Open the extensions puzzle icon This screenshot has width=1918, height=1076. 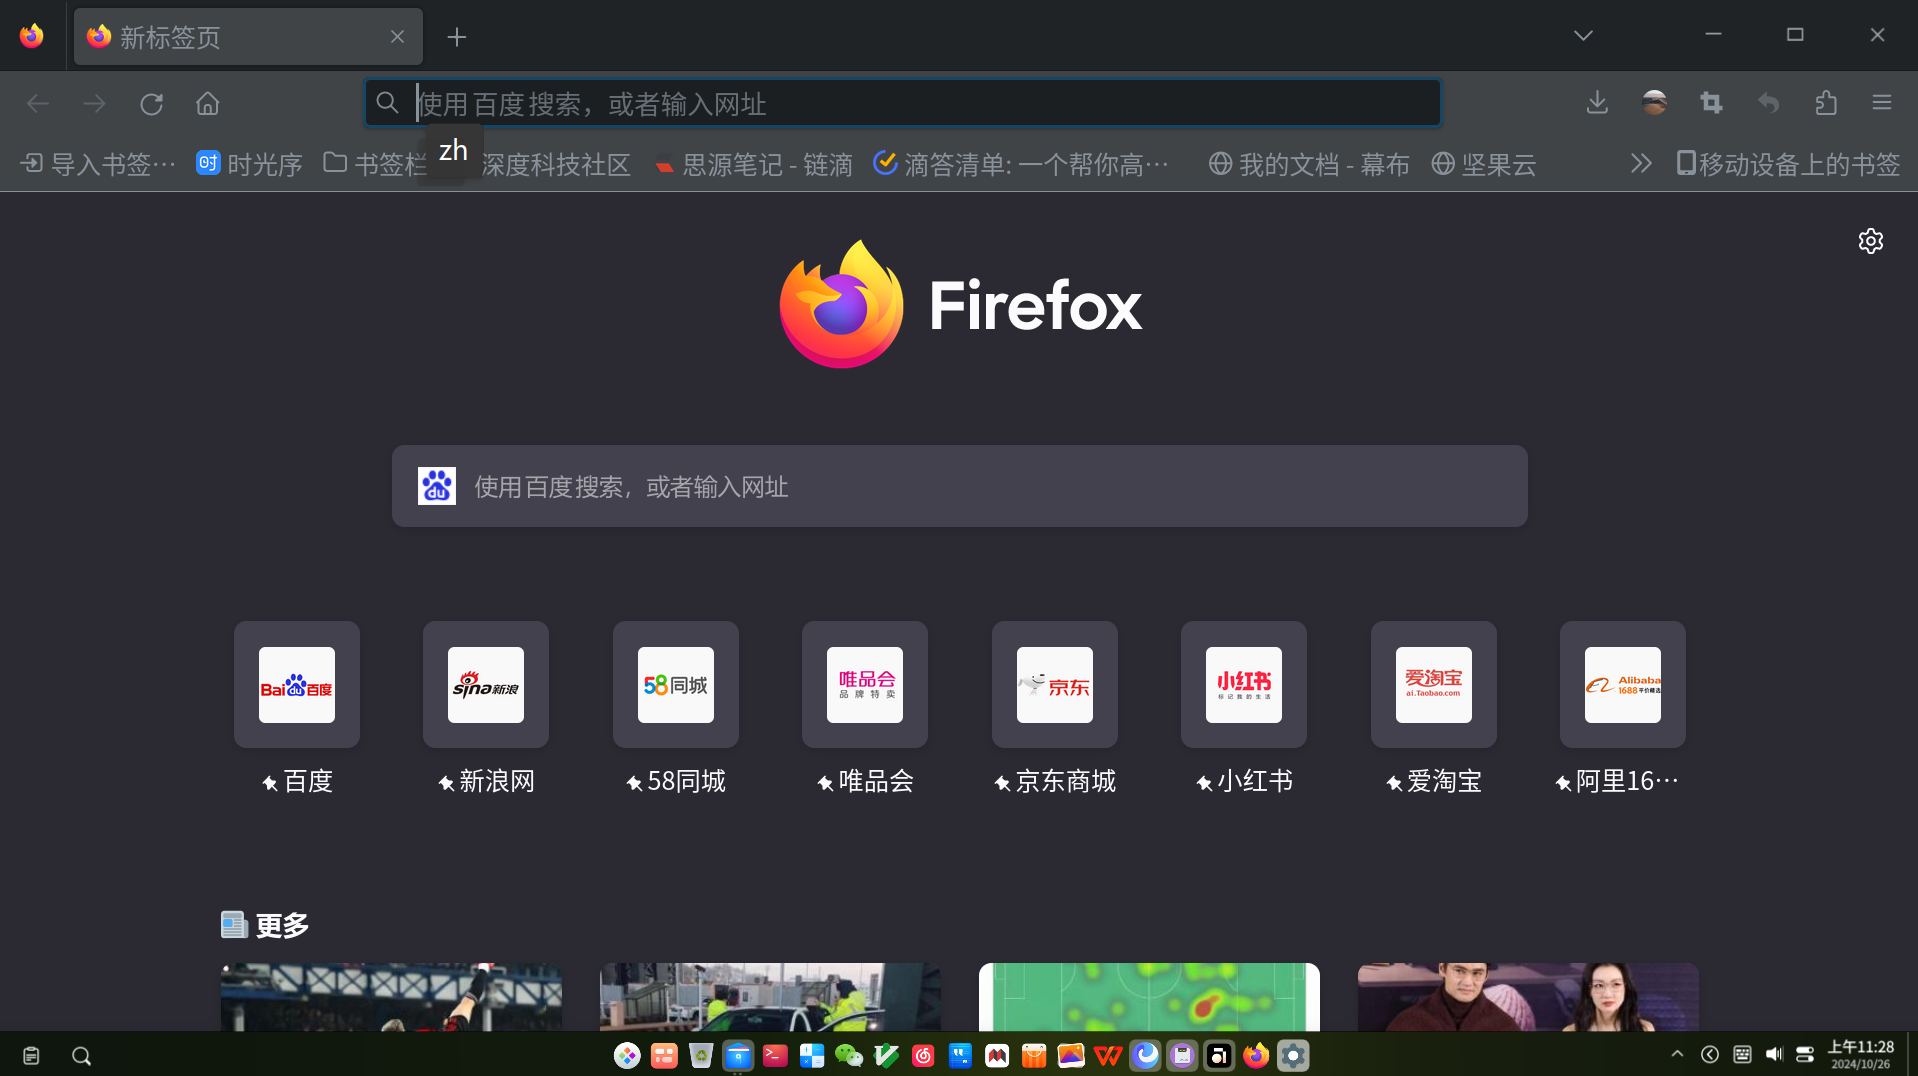1826,103
